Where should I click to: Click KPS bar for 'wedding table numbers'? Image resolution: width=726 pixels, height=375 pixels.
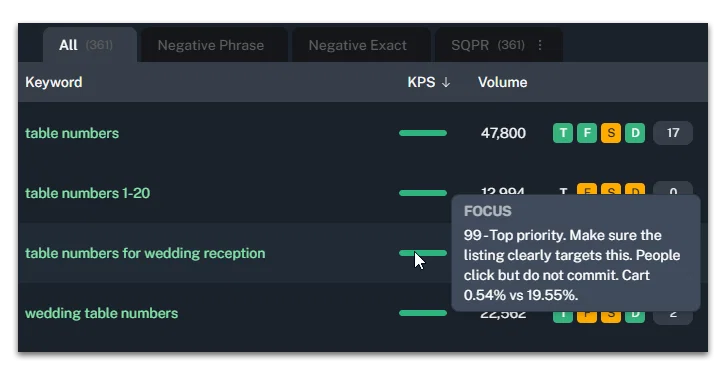click(x=423, y=313)
